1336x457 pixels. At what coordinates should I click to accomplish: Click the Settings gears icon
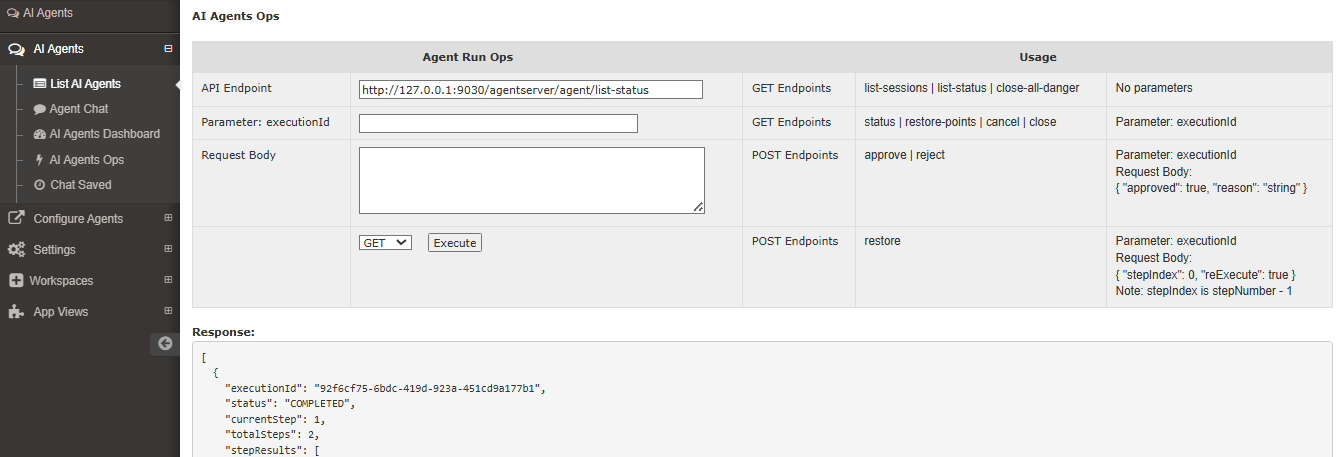[16, 250]
